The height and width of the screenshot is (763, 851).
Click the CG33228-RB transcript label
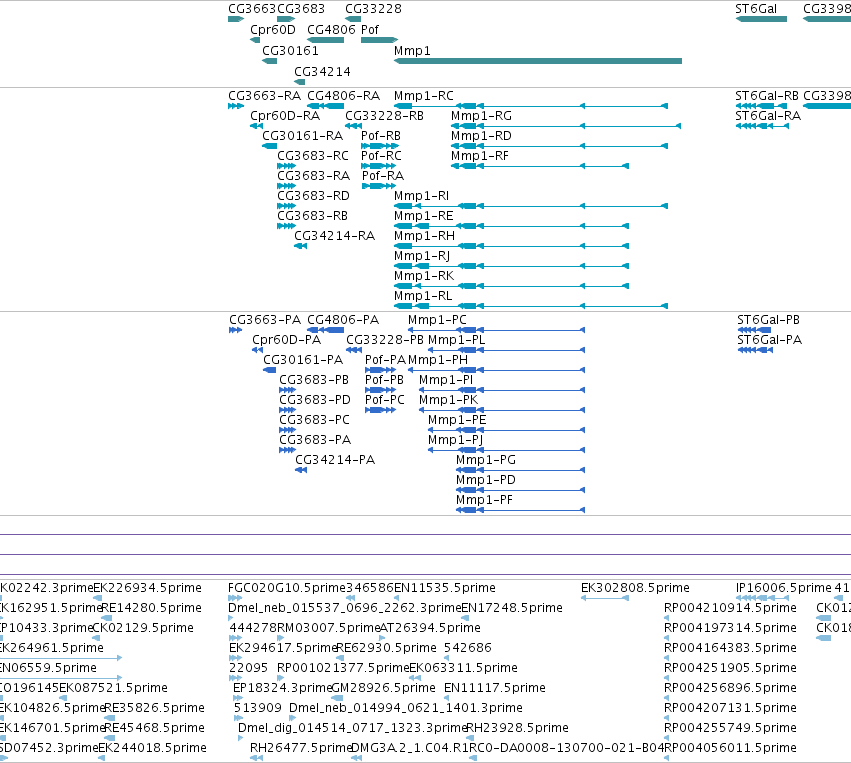pyautogui.click(x=384, y=116)
